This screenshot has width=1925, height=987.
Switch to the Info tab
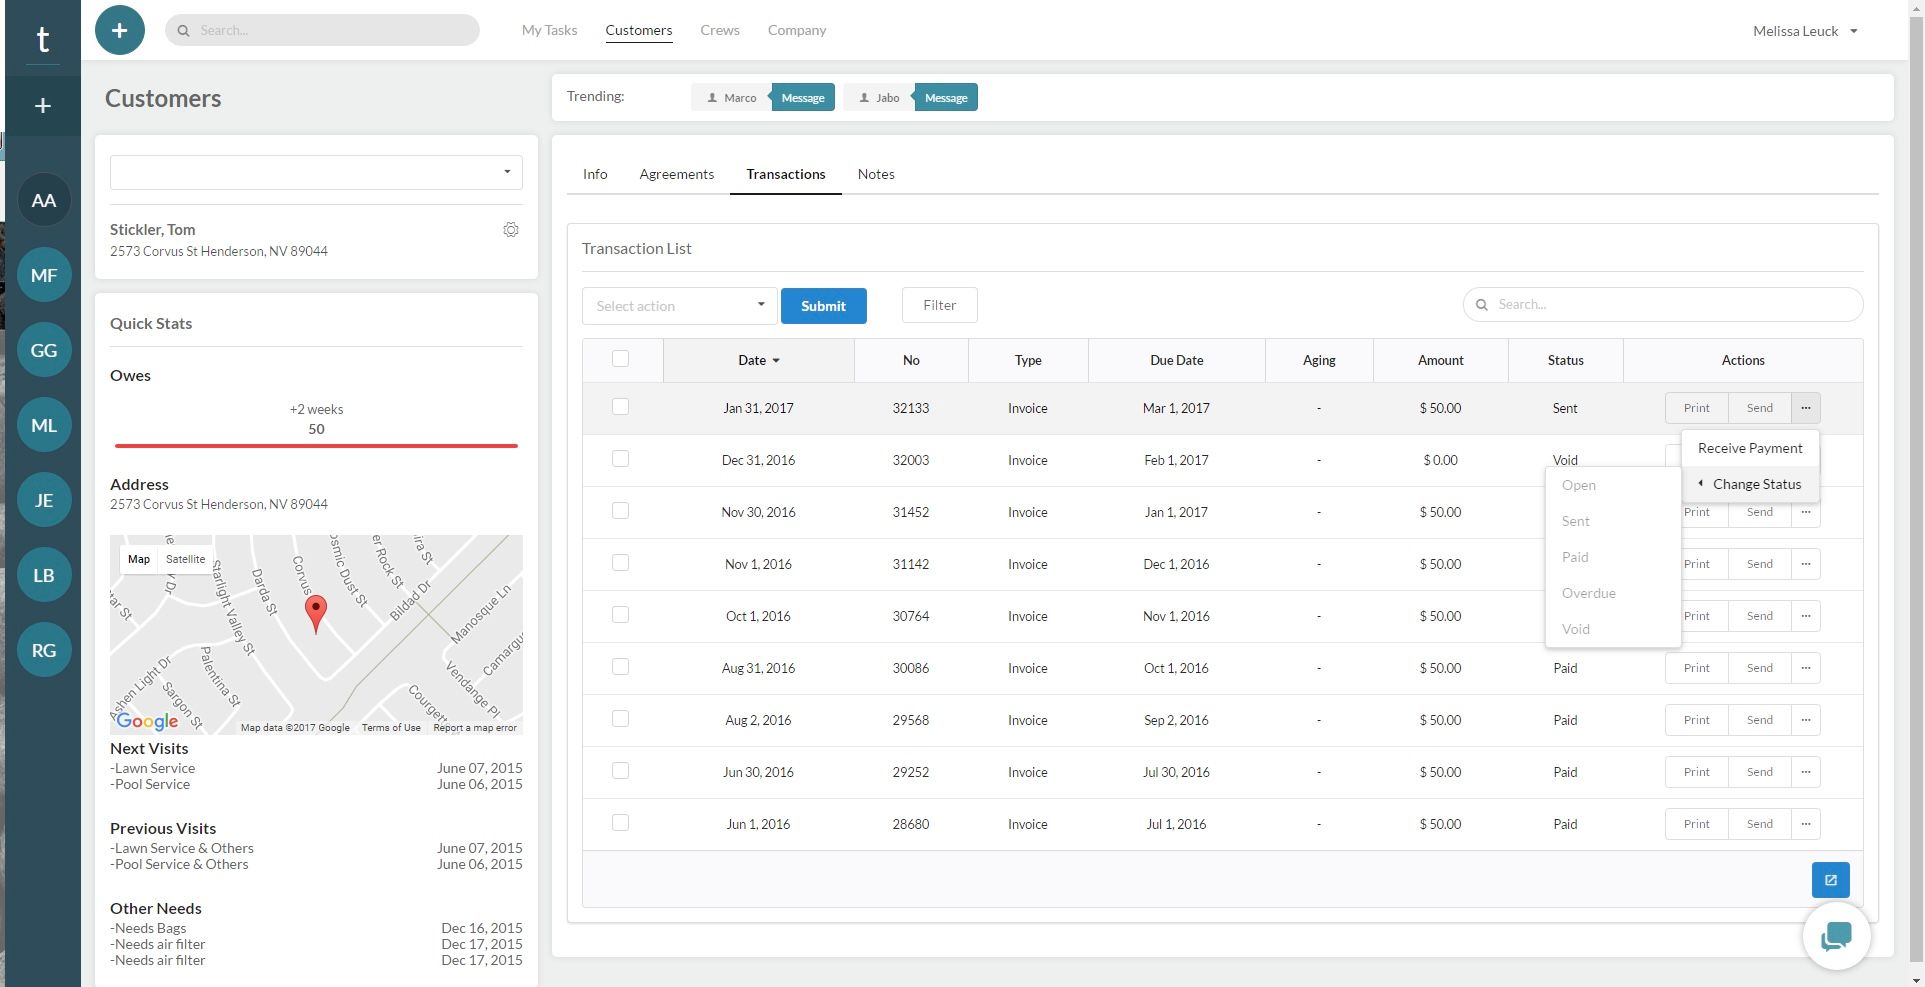click(x=595, y=174)
